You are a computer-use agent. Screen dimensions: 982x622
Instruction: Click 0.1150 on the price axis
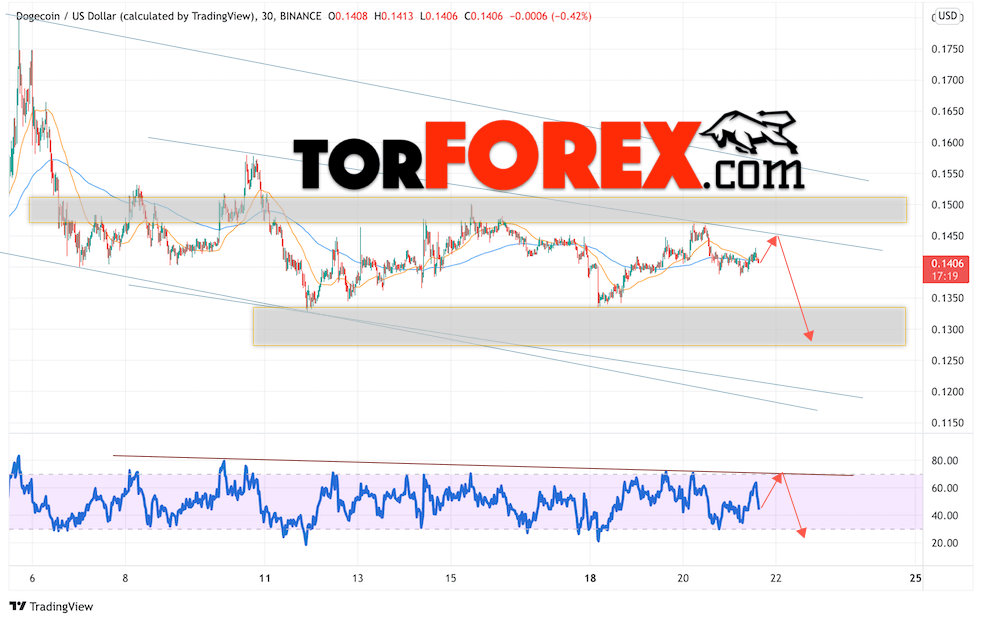coord(947,423)
